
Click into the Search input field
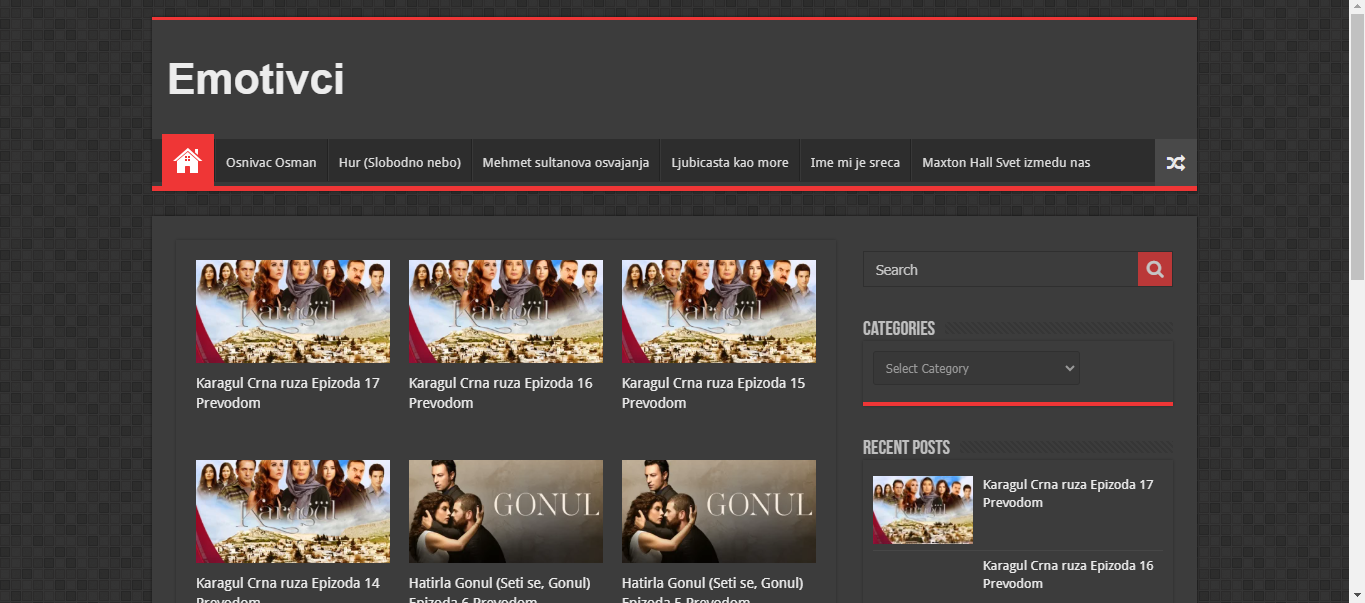click(x=1000, y=269)
